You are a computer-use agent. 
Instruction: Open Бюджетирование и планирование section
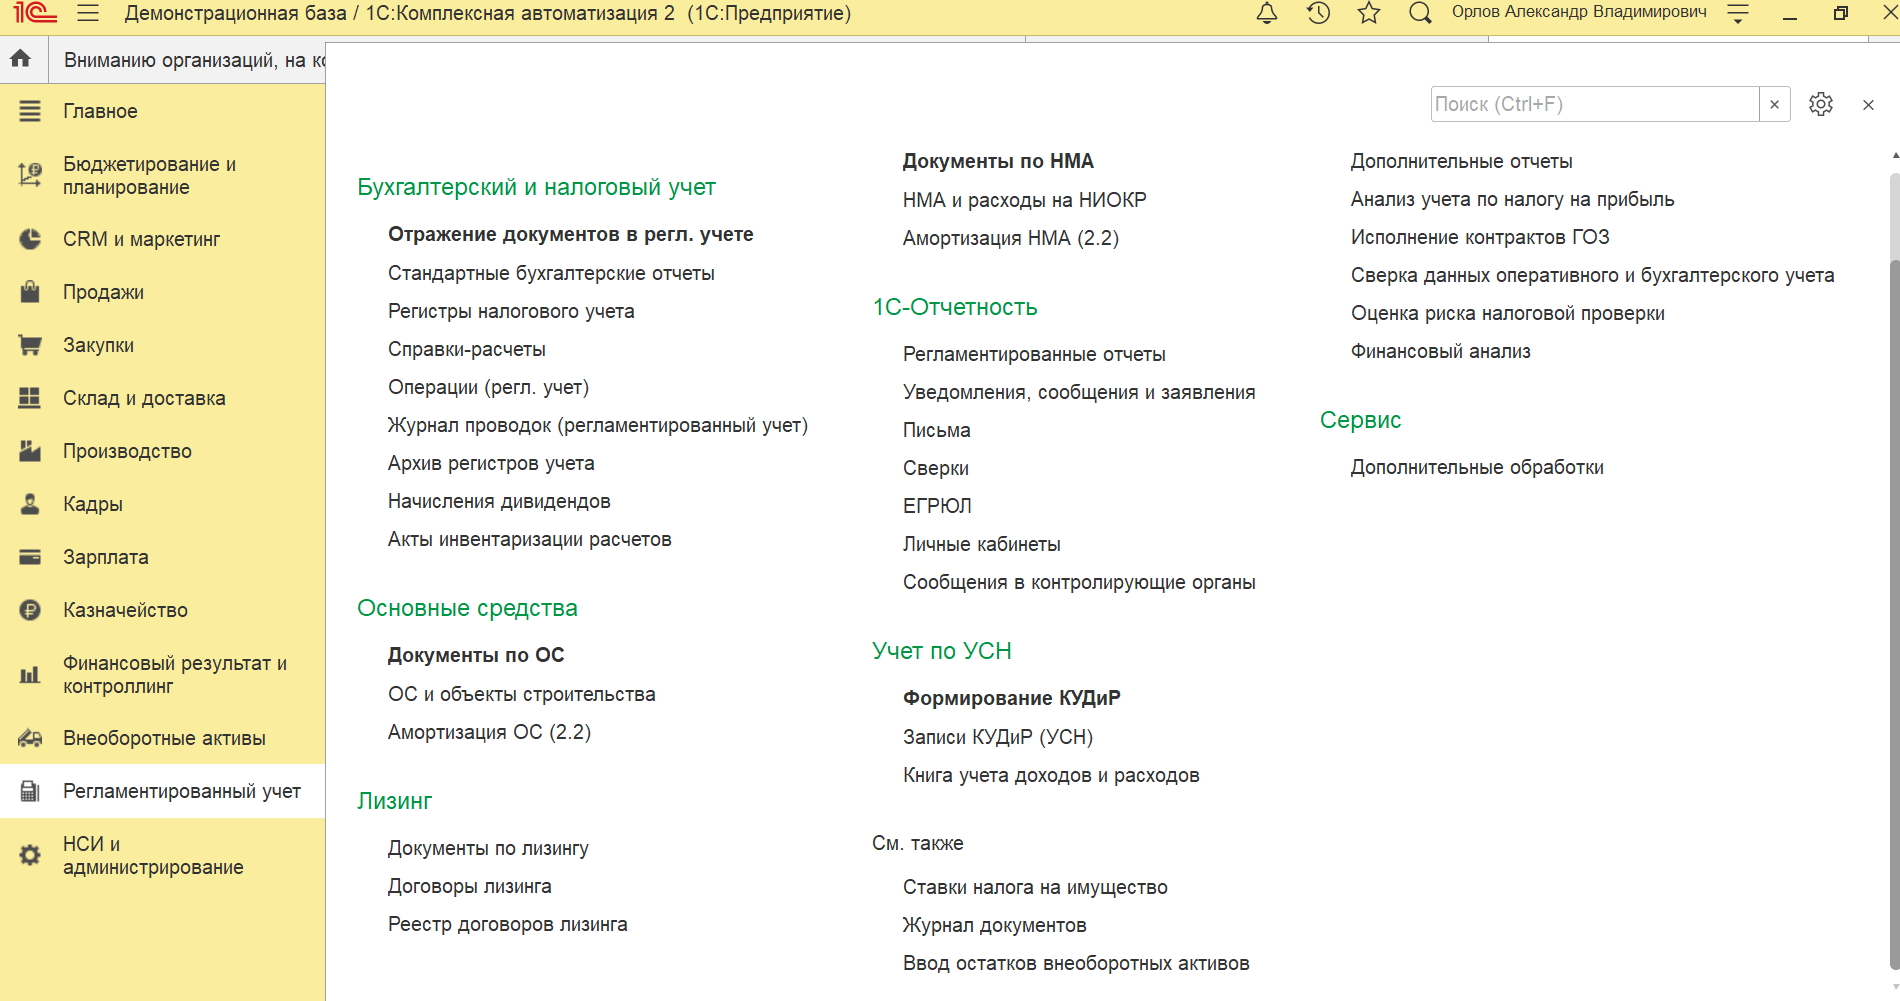162,175
